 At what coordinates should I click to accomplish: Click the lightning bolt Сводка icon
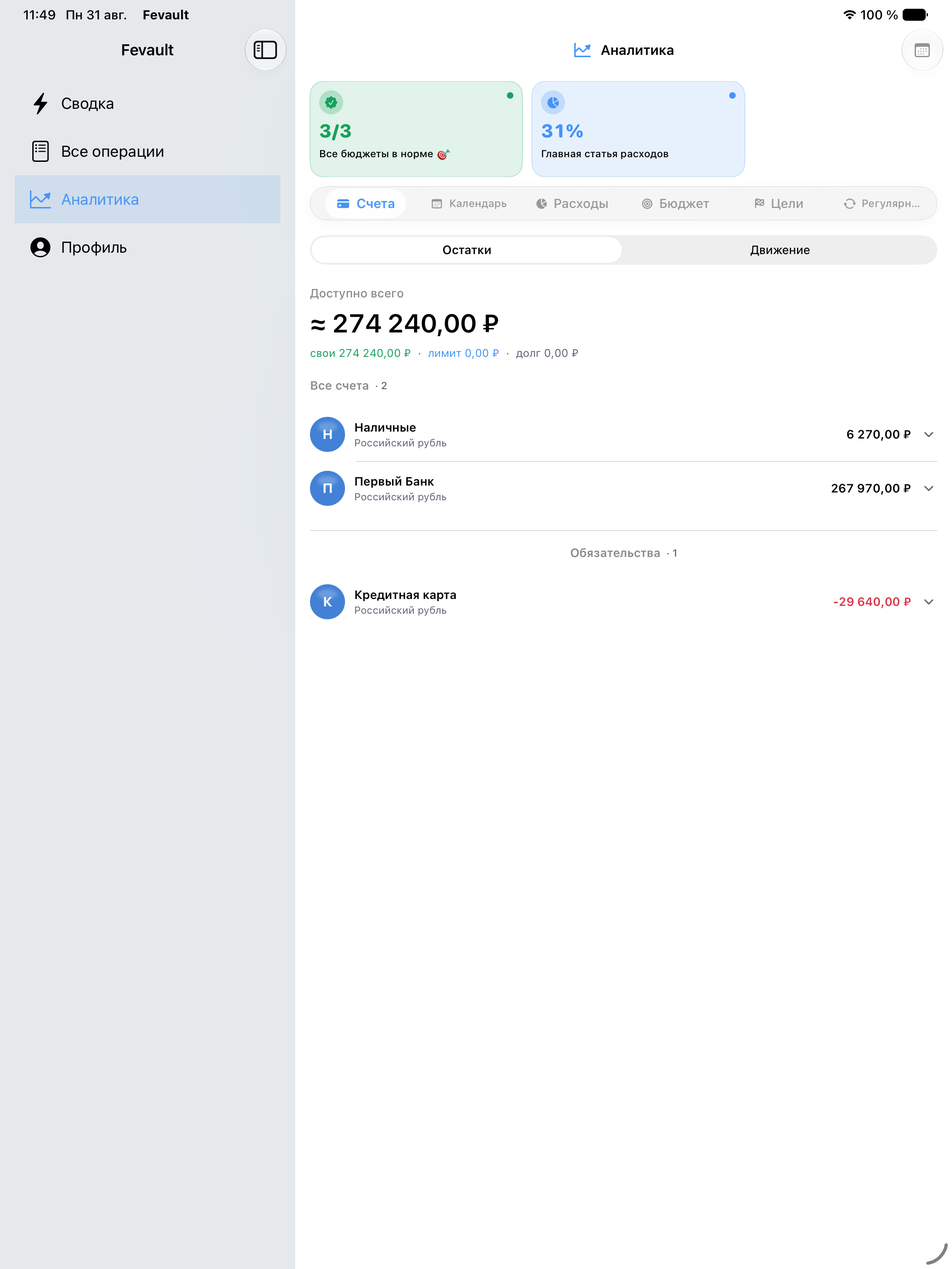[x=40, y=104]
